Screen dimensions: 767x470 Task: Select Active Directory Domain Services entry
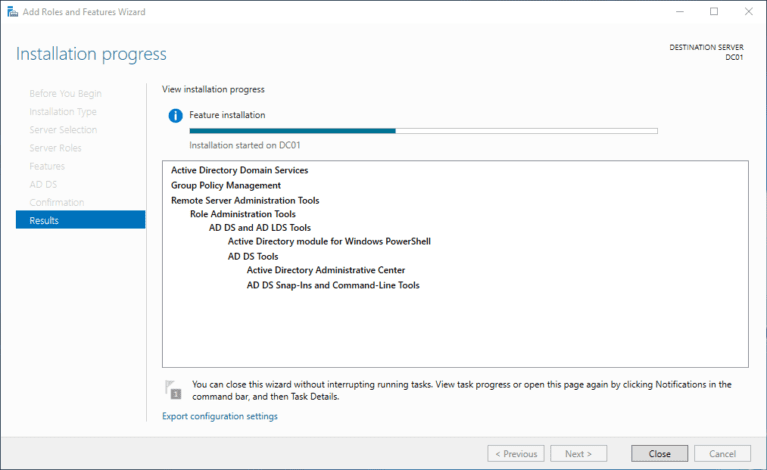click(x=240, y=170)
